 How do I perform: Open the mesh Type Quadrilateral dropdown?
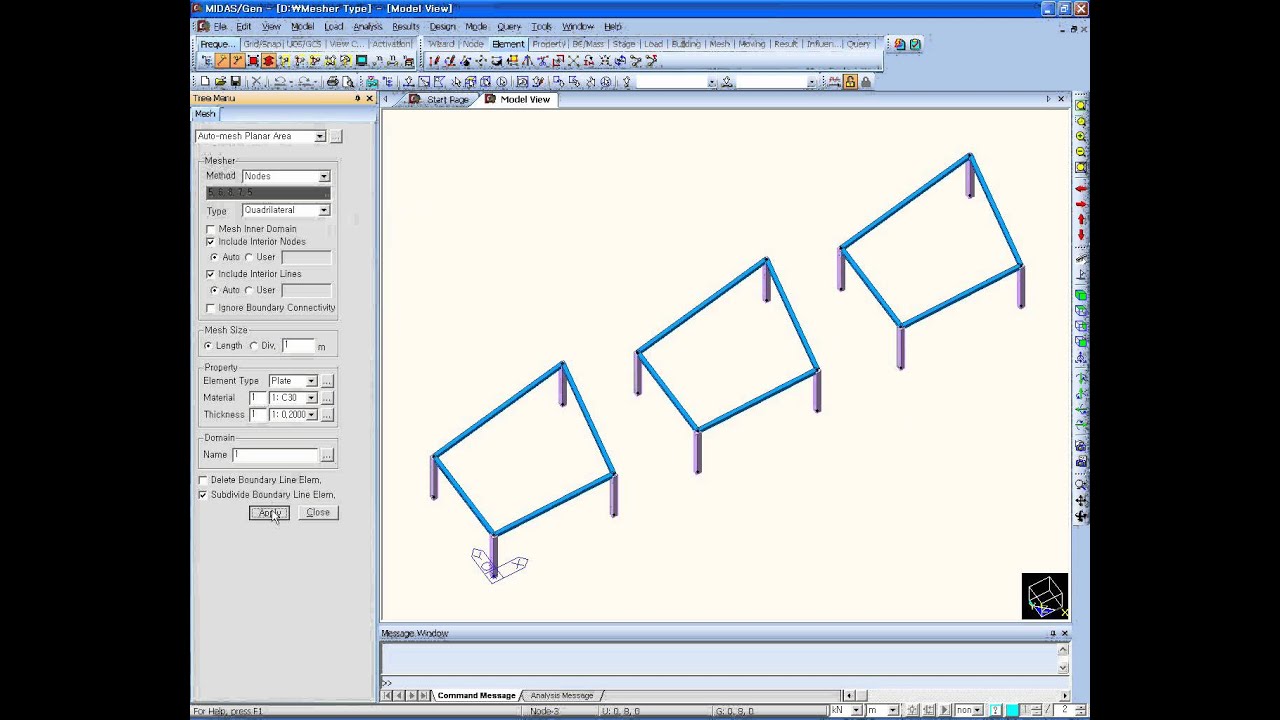click(x=324, y=211)
